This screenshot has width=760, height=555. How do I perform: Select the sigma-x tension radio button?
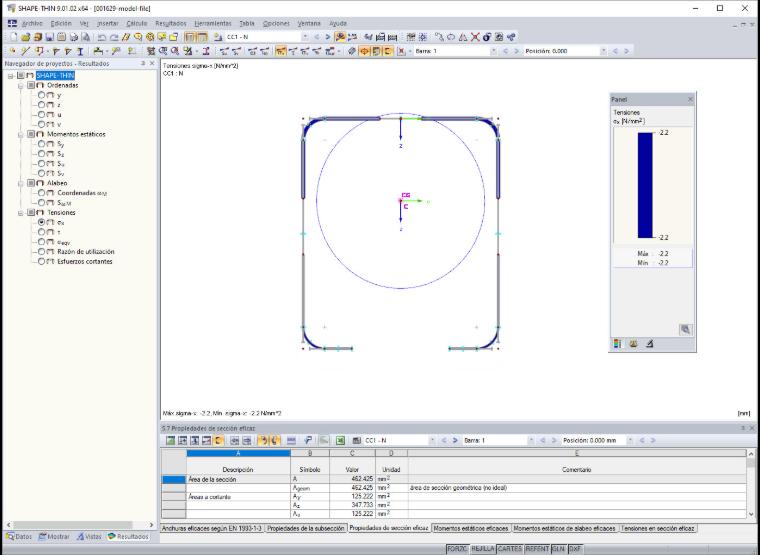[x=42, y=222]
